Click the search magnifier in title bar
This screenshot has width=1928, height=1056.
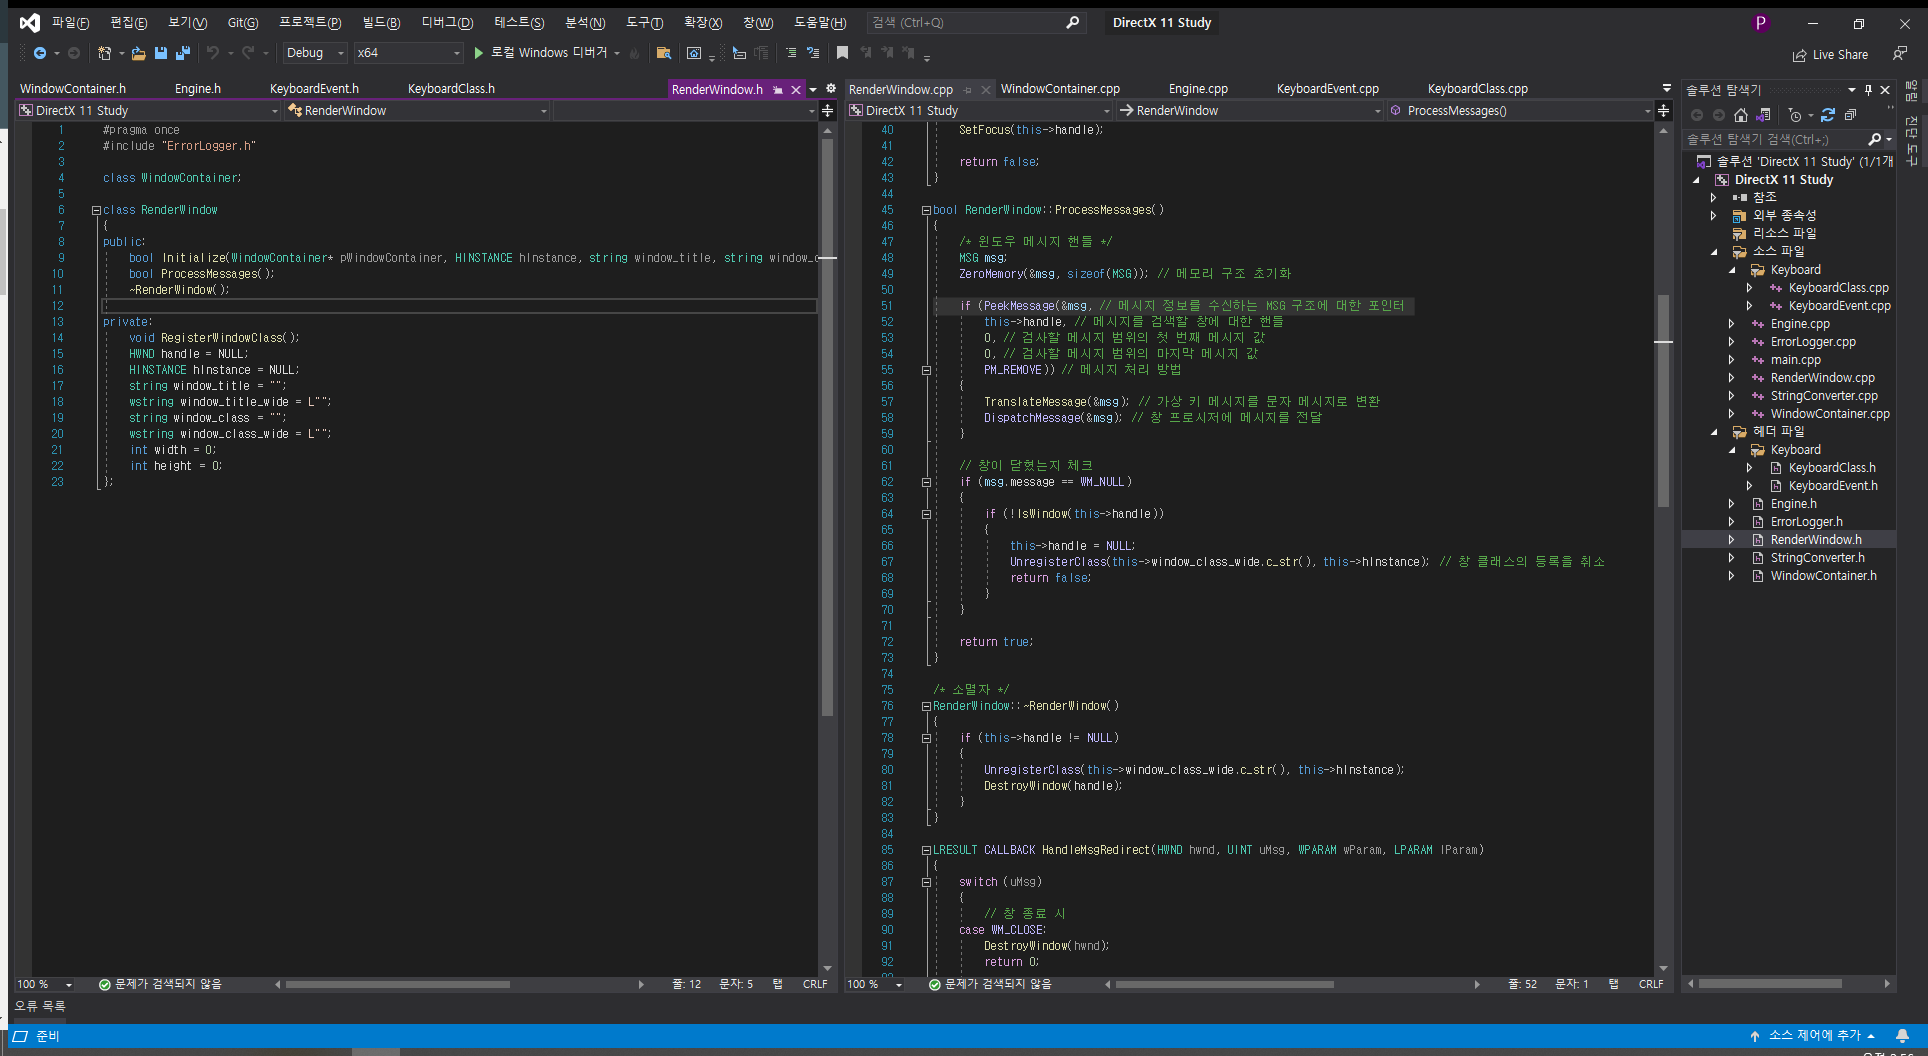[1073, 22]
